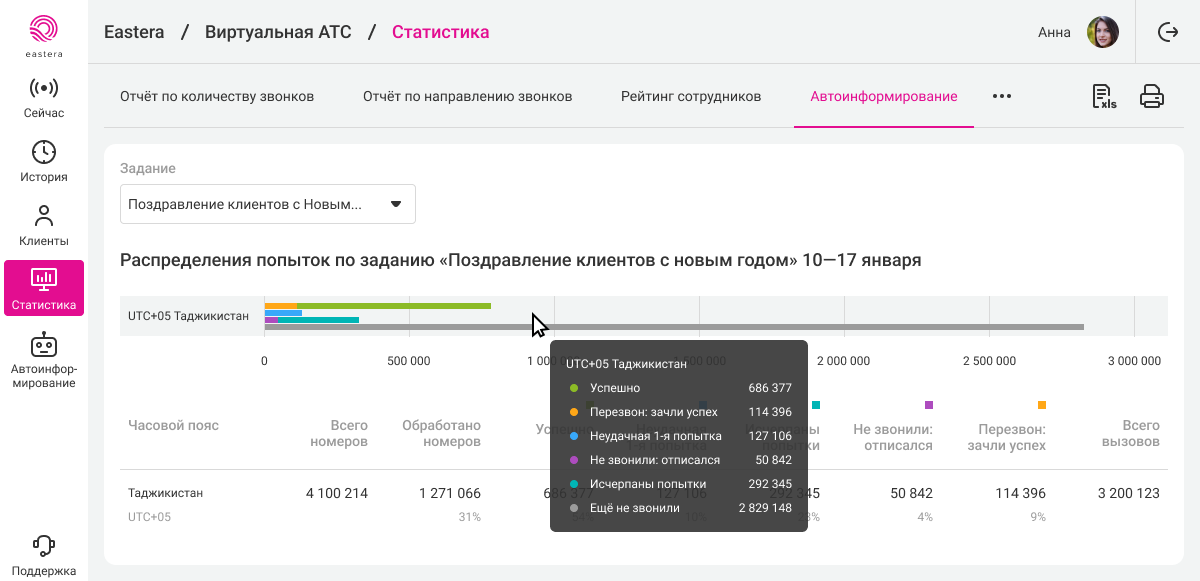
Task: Go to Клиенты section
Action: tap(43, 226)
